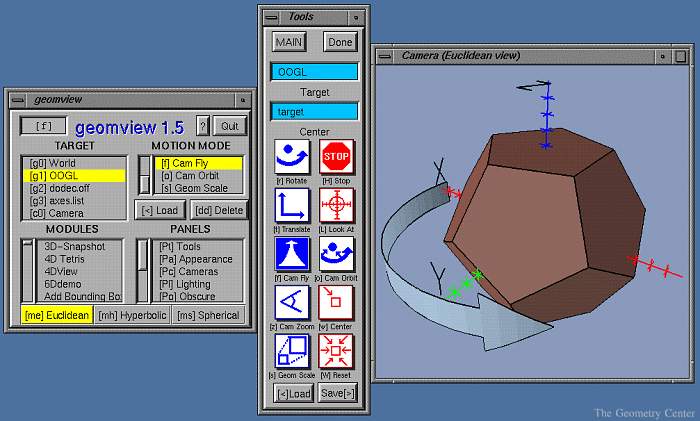Viewport: 700px width, 421px height.
Task: Select the Euclidean space toggle
Action: pyautogui.click(x=58, y=315)
